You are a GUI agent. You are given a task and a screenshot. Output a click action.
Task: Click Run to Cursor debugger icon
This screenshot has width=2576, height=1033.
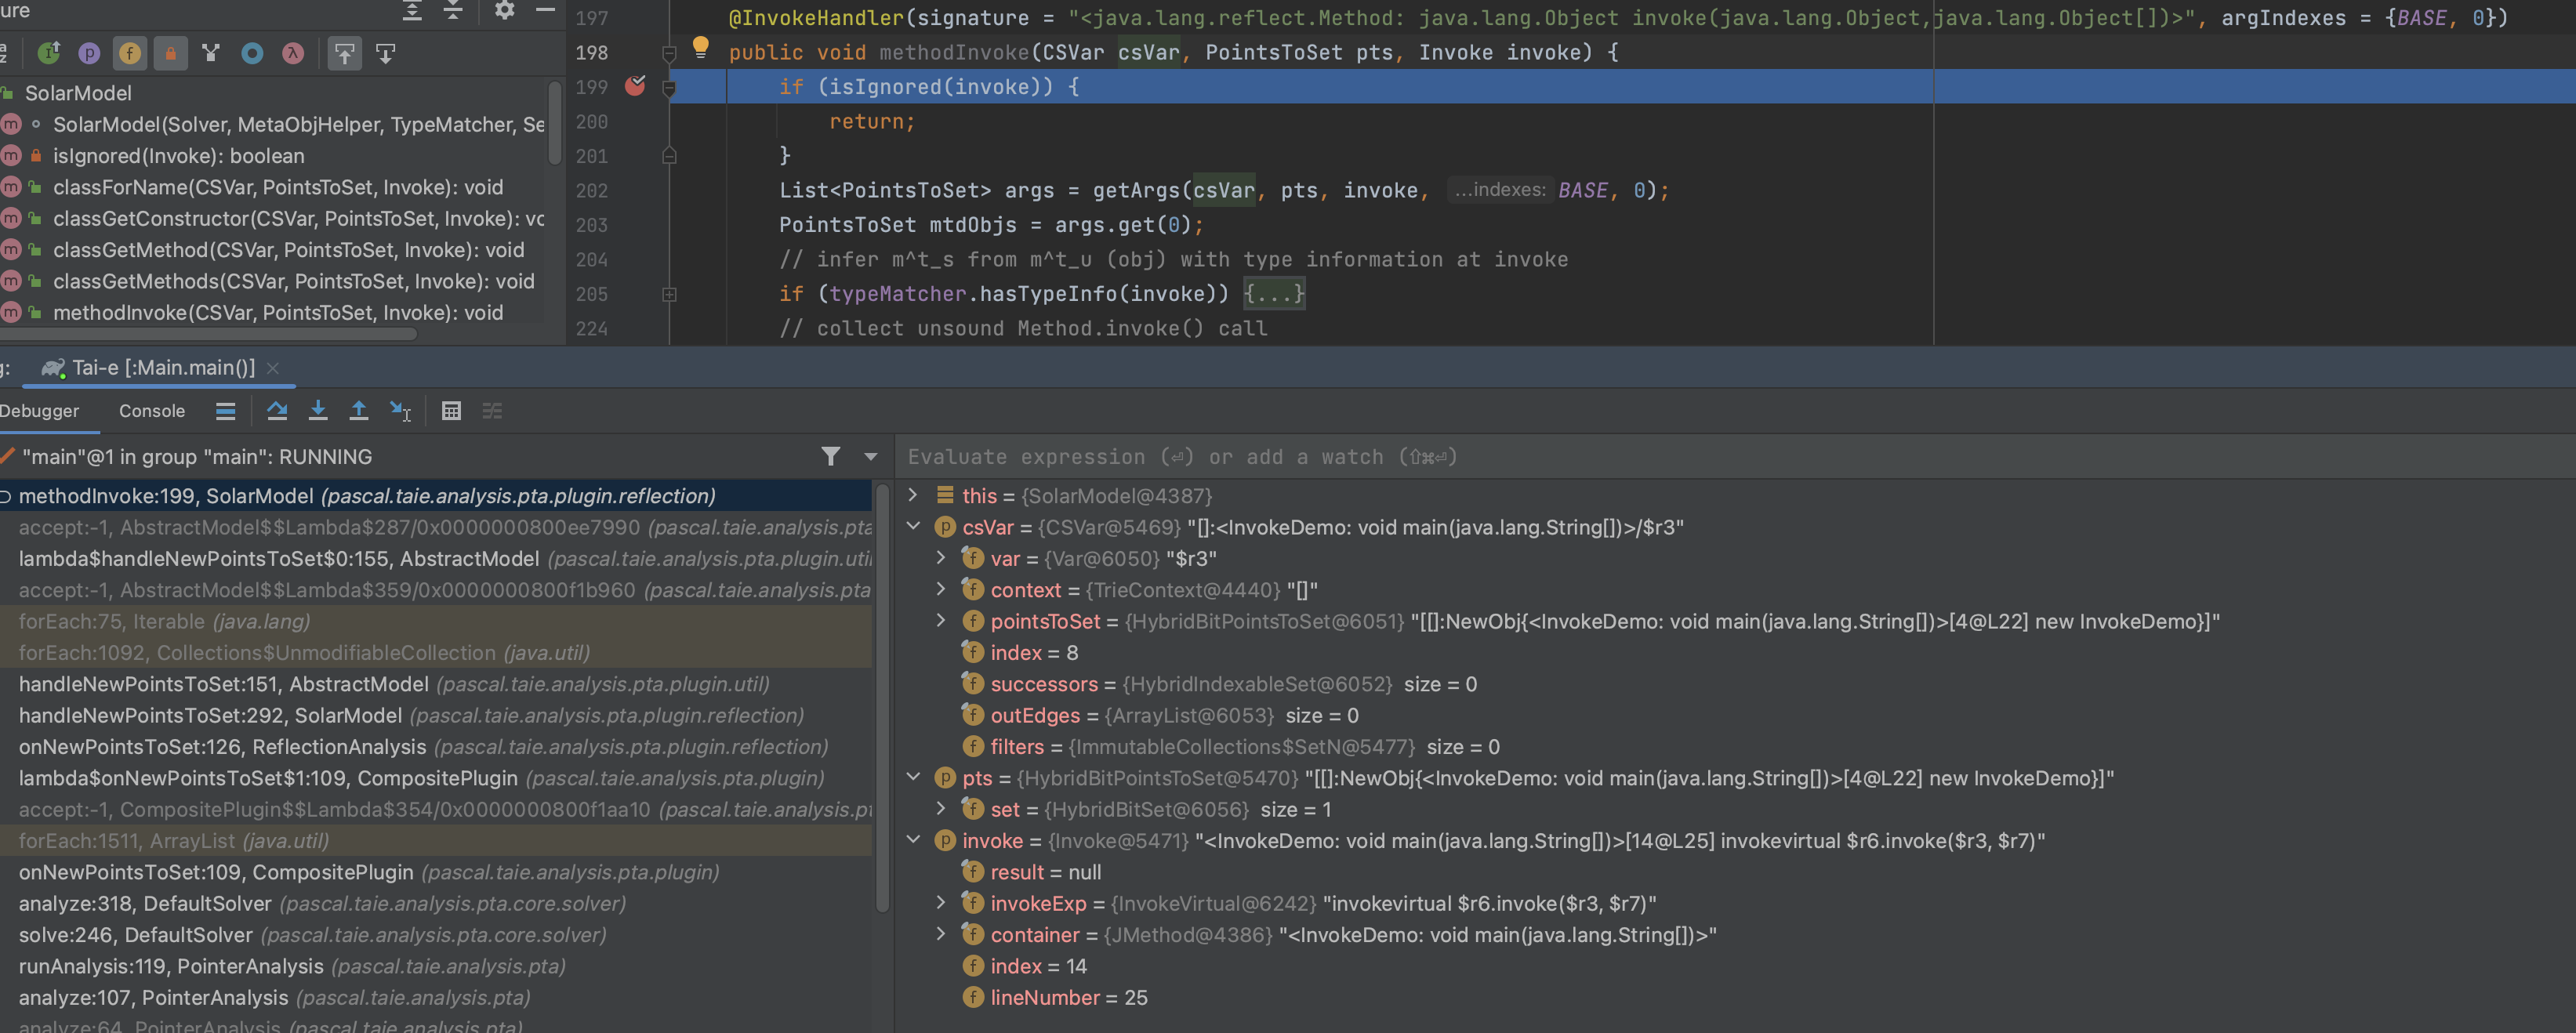pyautogui.click(x=400, y=411)
